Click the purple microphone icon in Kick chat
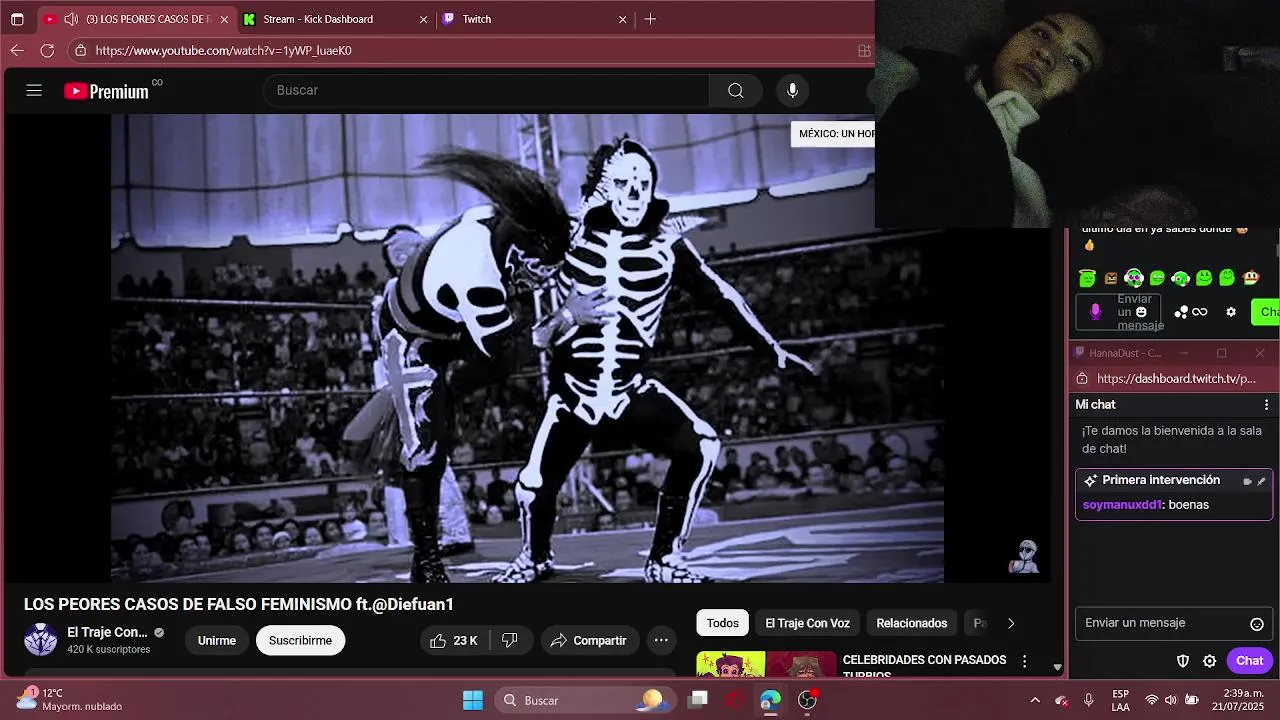 tap(1095, 312)
